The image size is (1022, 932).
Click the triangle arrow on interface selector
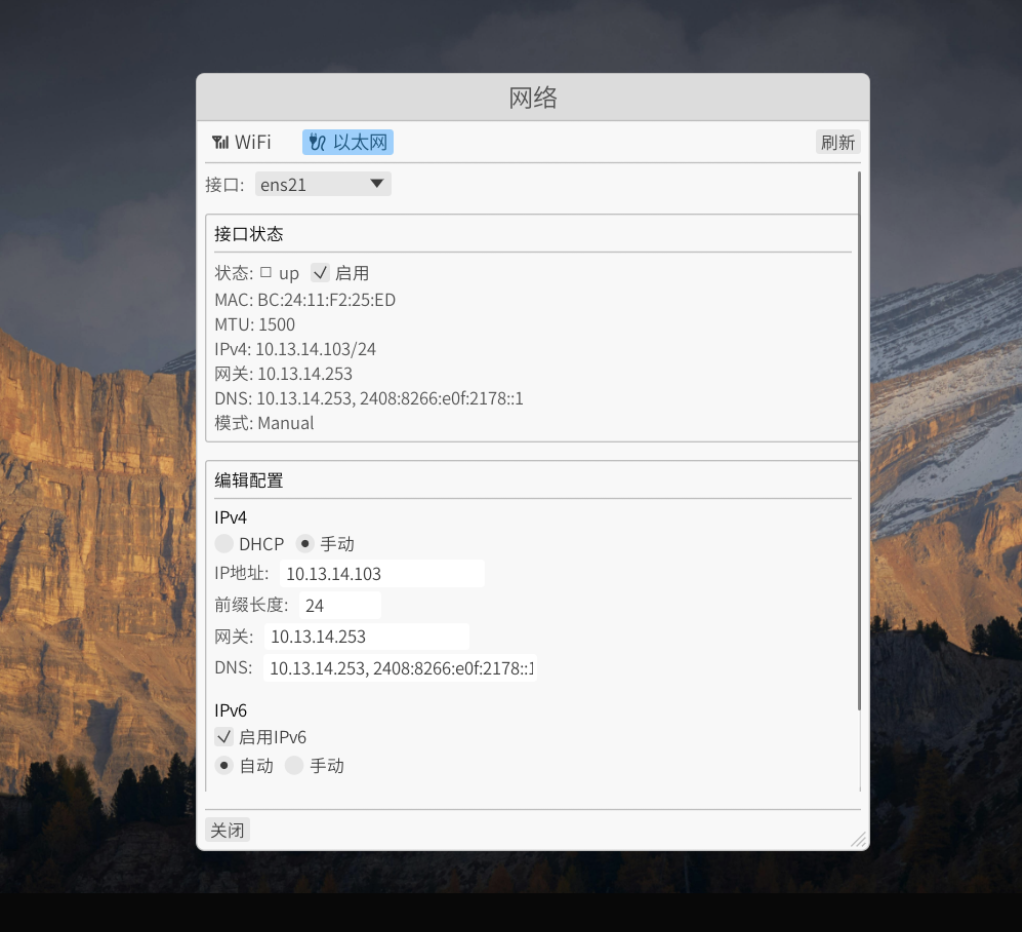coord(377,184)
